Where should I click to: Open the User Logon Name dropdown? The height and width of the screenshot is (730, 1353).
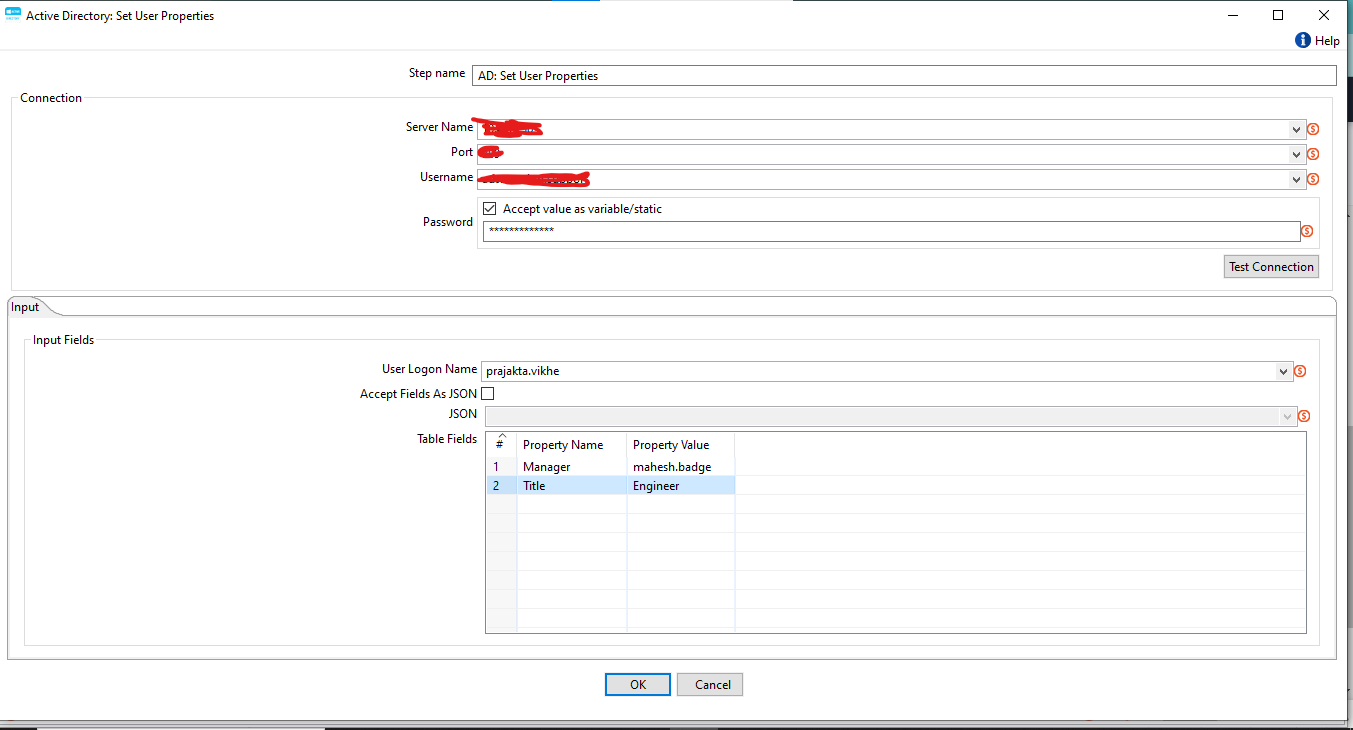coord(1285,371)
